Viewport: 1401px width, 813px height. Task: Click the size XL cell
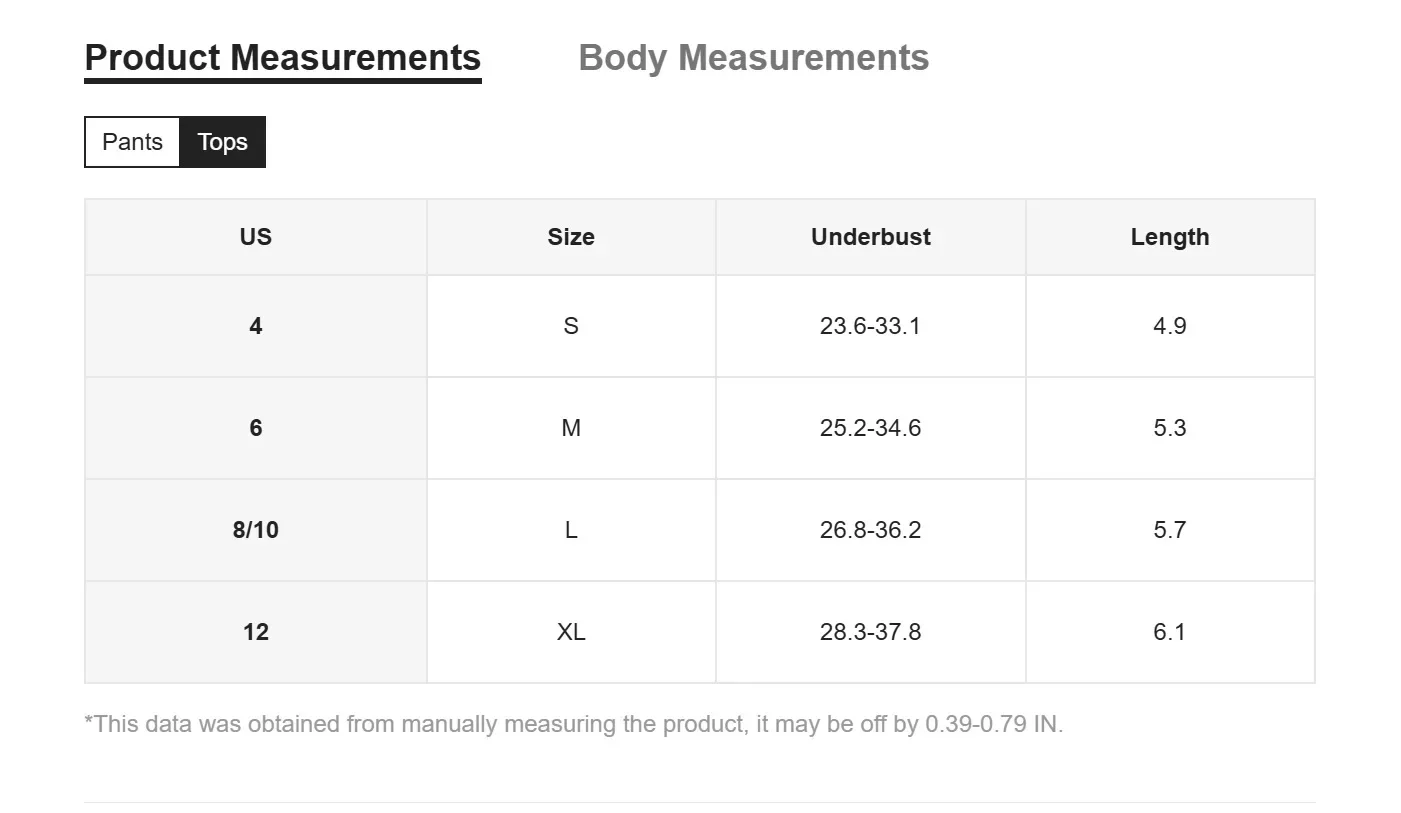(571, 632)
